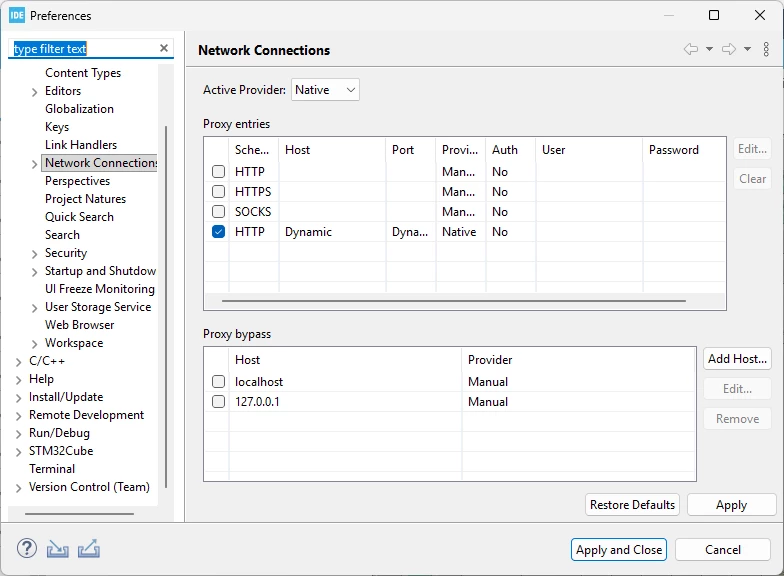Open back history dropdown arrow
Viewport: 784px width, 576px height.
(709, 49)
